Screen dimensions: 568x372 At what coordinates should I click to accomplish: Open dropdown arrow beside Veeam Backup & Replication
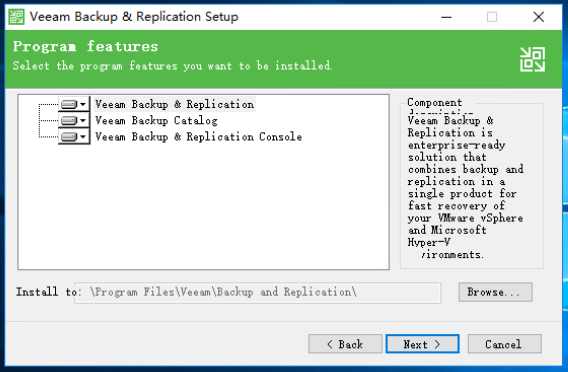coord(83,104)
